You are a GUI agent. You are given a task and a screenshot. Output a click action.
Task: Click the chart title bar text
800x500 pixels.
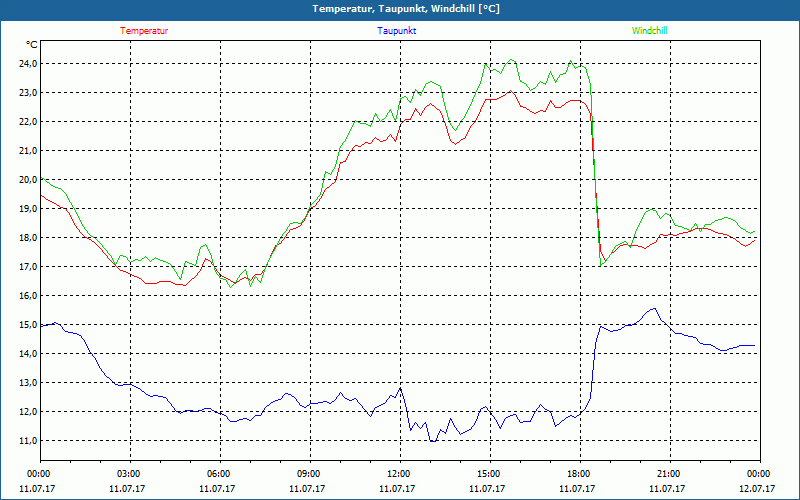[x=400, y=9]
